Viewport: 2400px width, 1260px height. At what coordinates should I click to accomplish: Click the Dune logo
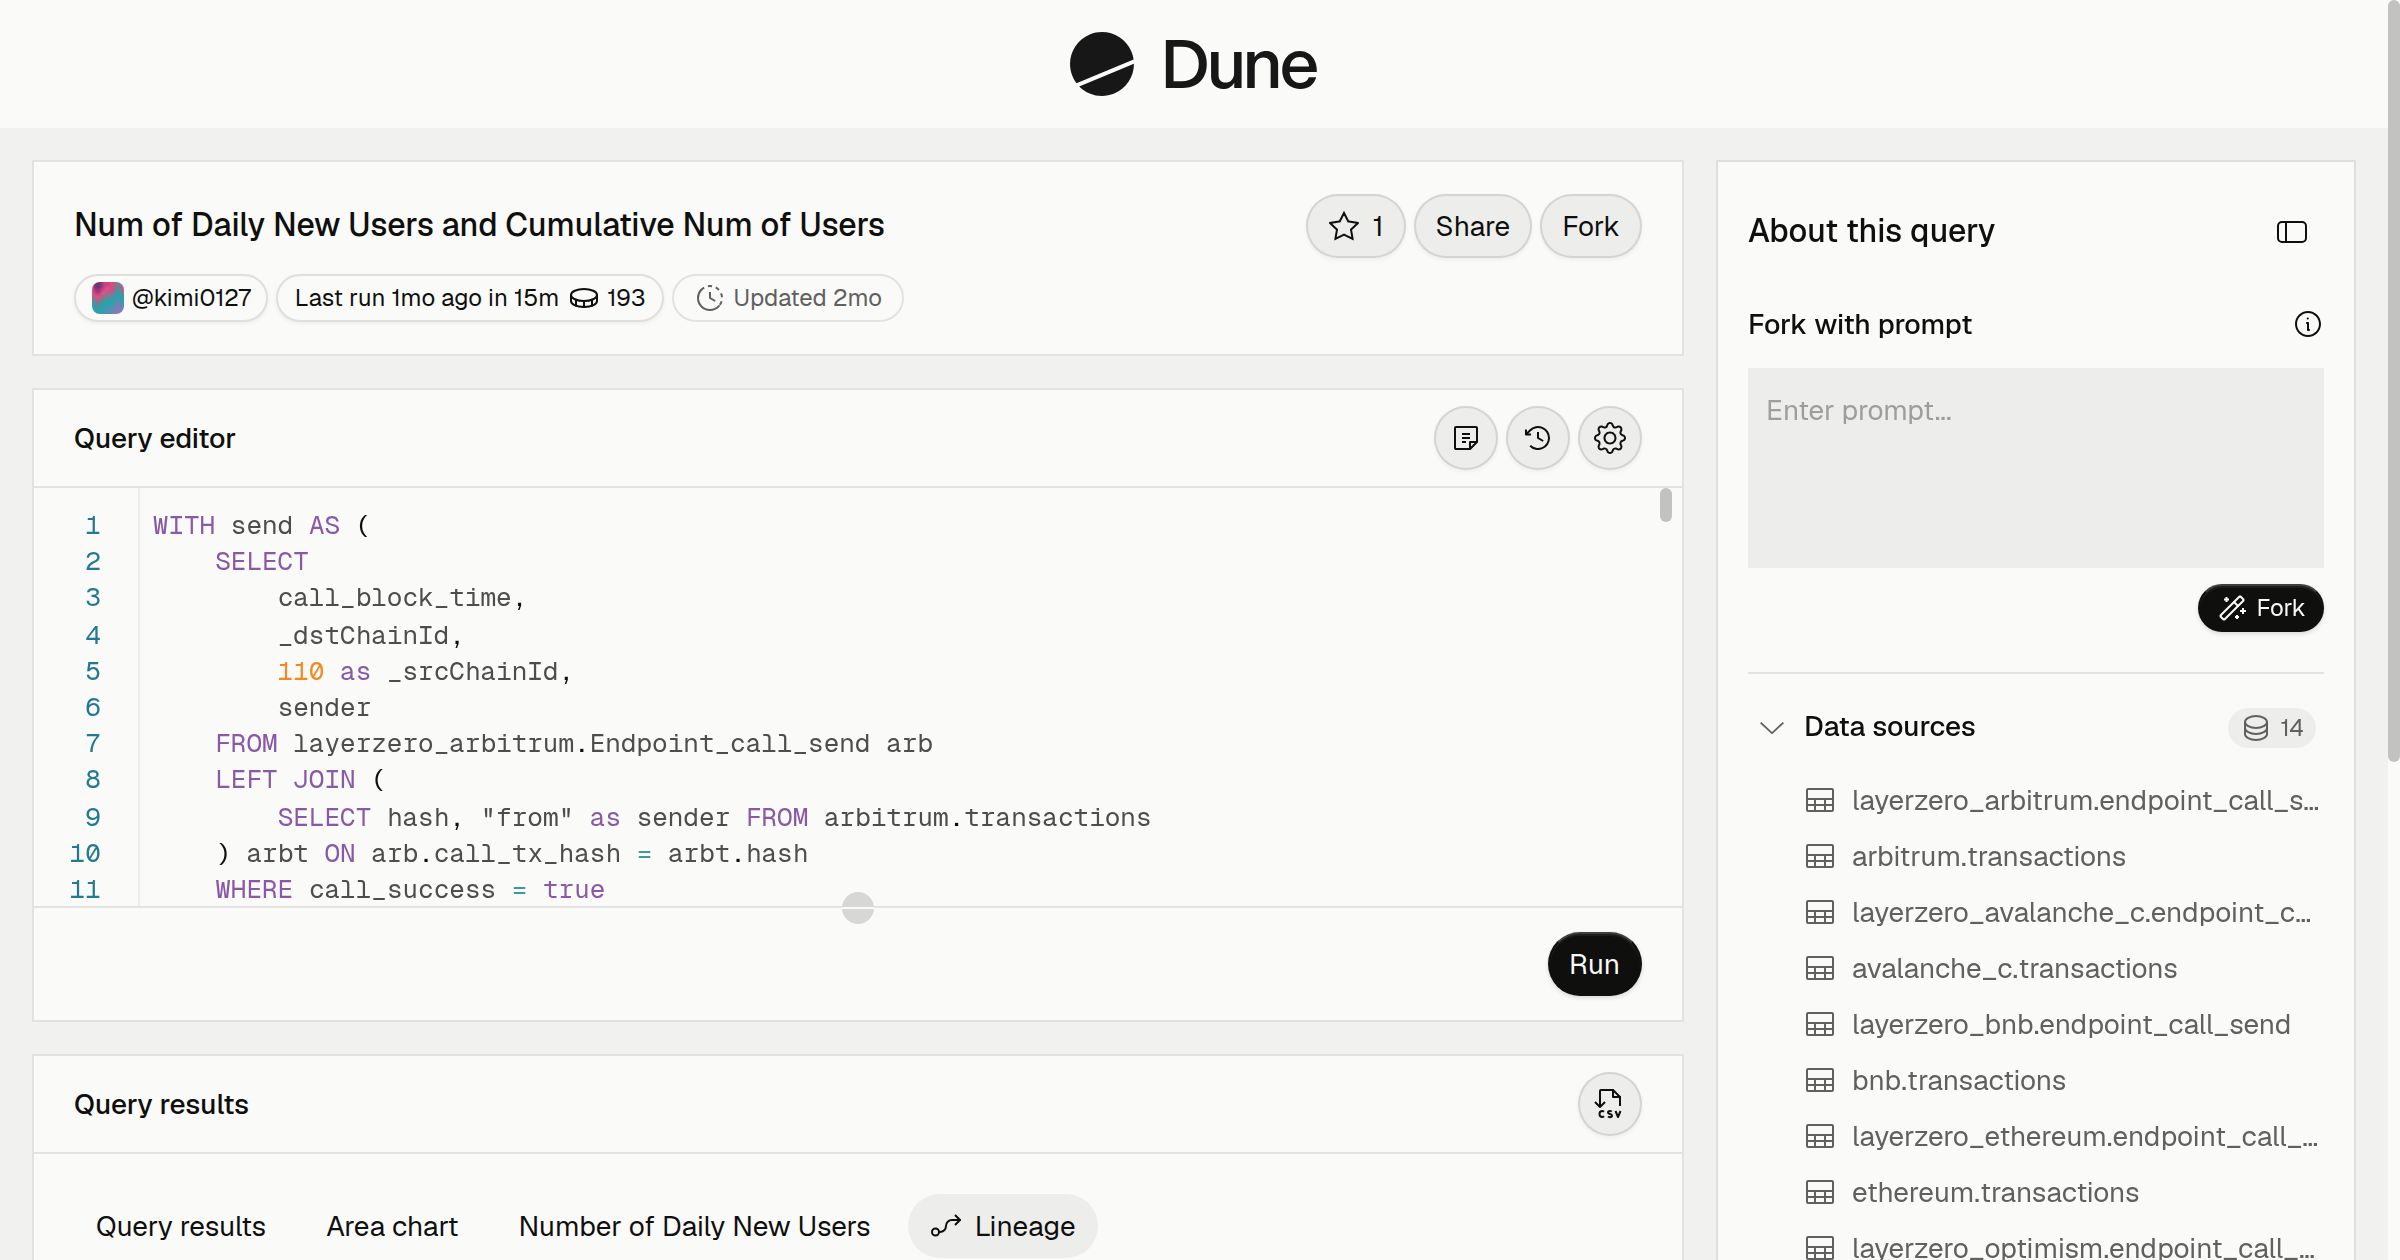pyautogui.click(x=1193, y=64)
